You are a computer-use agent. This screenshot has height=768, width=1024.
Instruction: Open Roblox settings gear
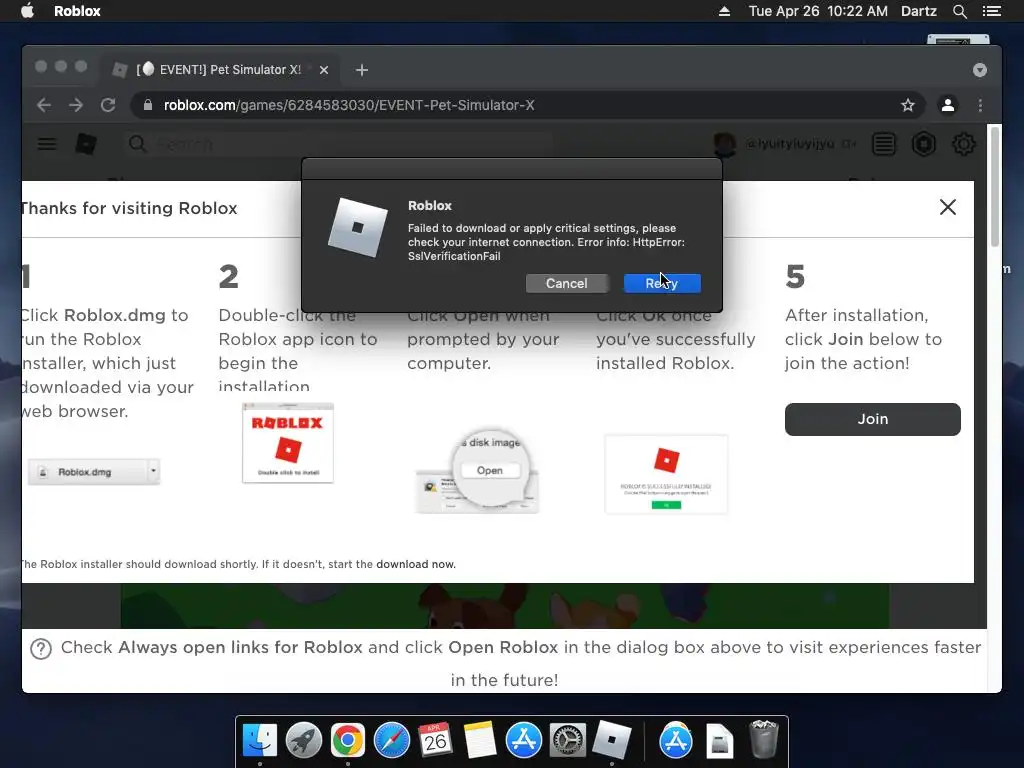pyautogui.click(x=963, y=144)
